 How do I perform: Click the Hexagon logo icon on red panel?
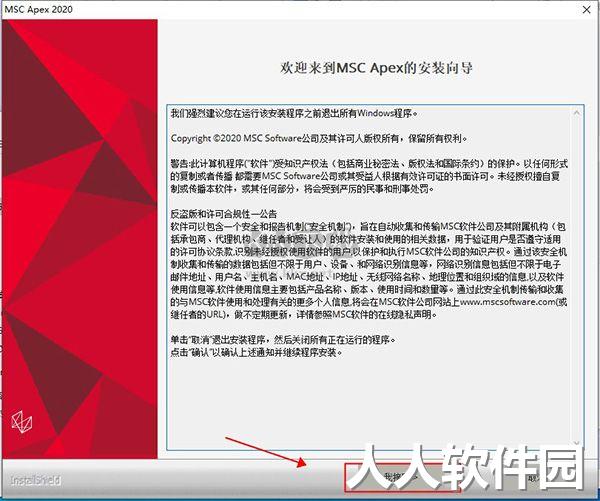(21, 422)
